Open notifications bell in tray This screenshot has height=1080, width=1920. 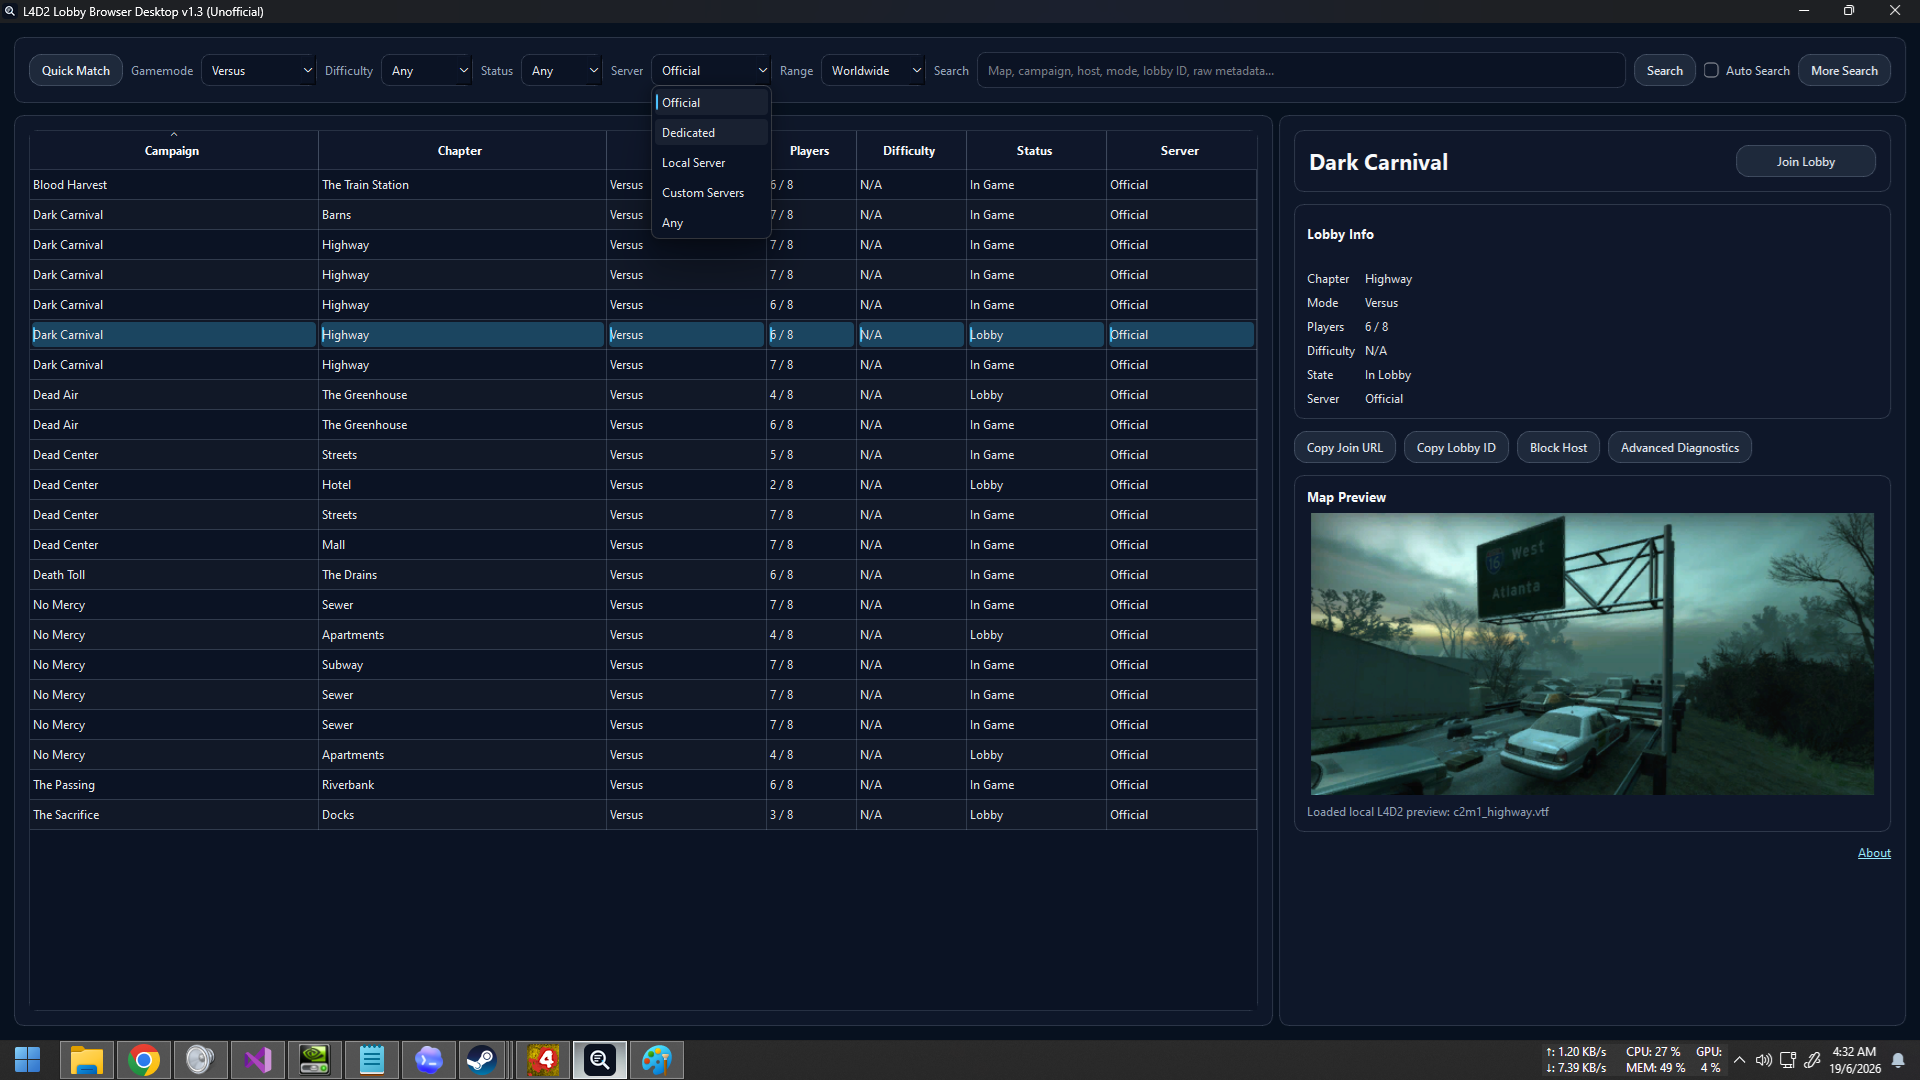1897,1060
